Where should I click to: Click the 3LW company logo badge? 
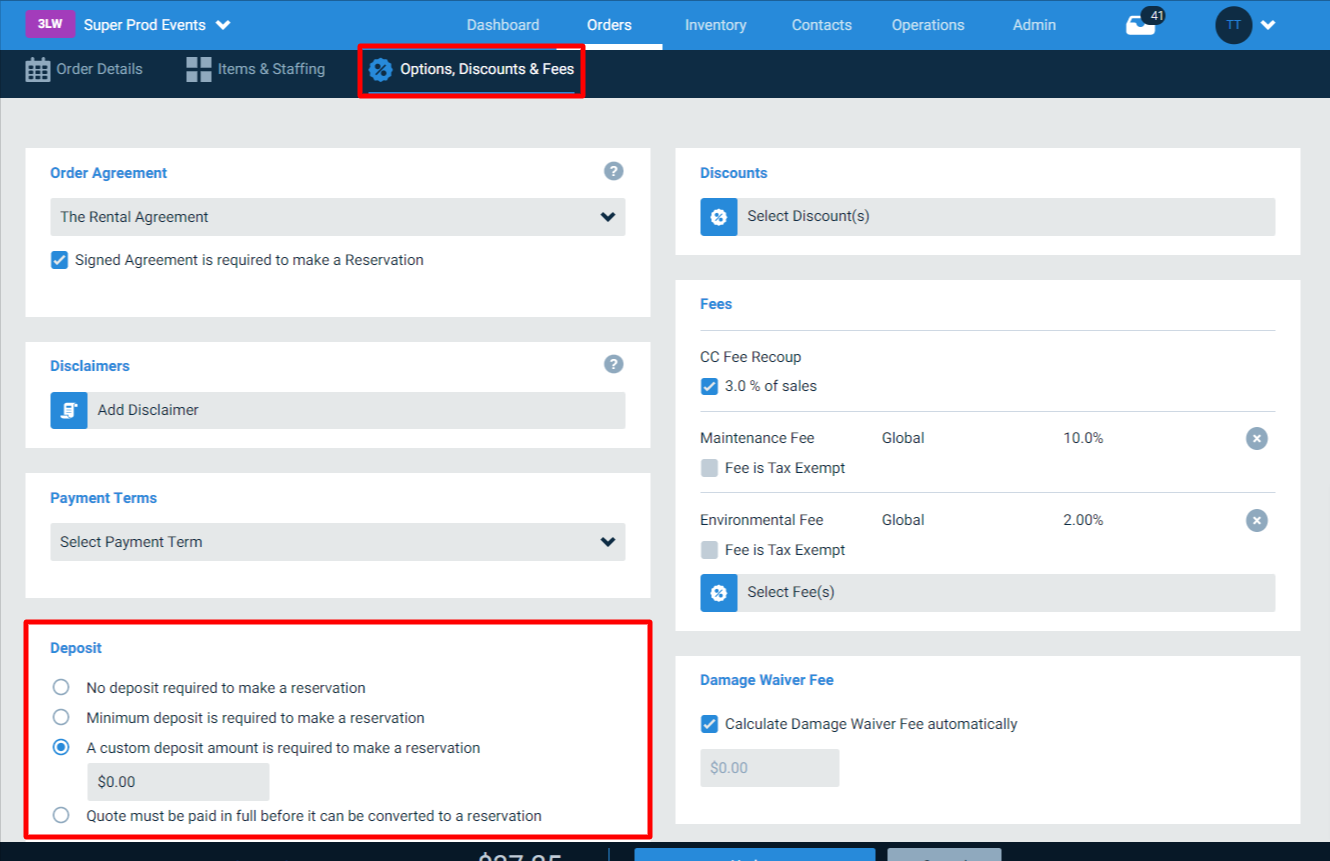click(x=51, y=24)
